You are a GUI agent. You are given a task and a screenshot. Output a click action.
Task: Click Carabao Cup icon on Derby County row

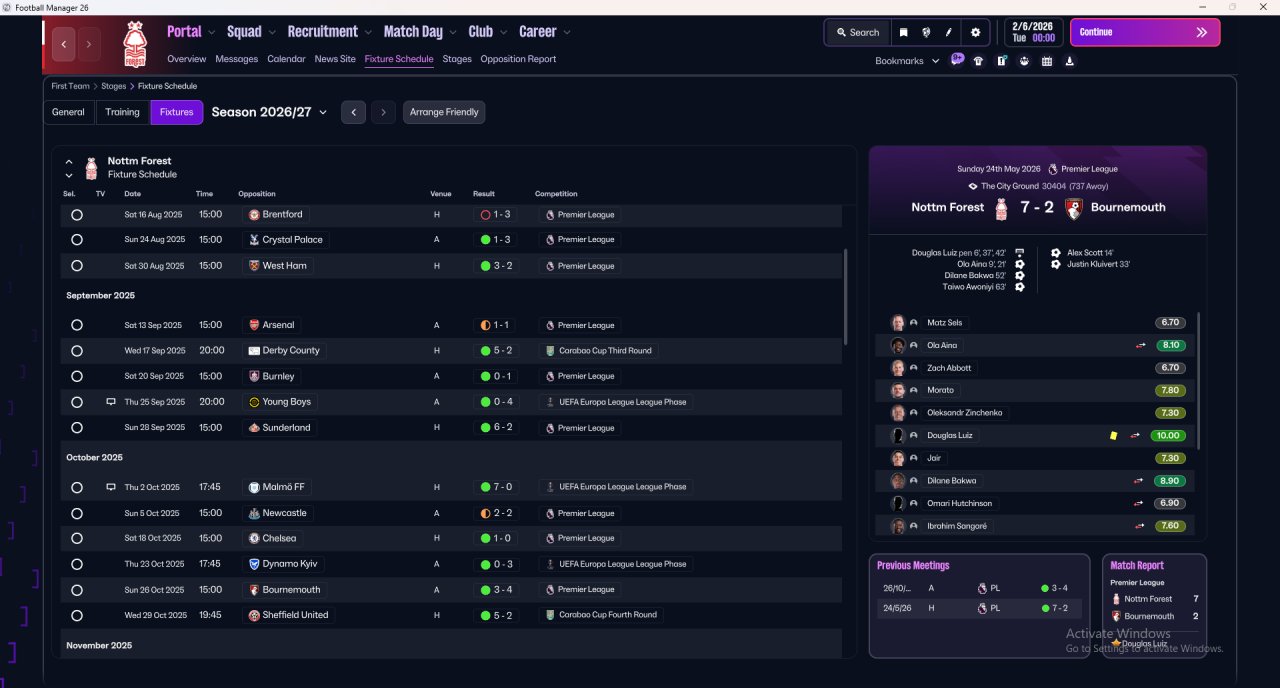(x=550, y=351)
